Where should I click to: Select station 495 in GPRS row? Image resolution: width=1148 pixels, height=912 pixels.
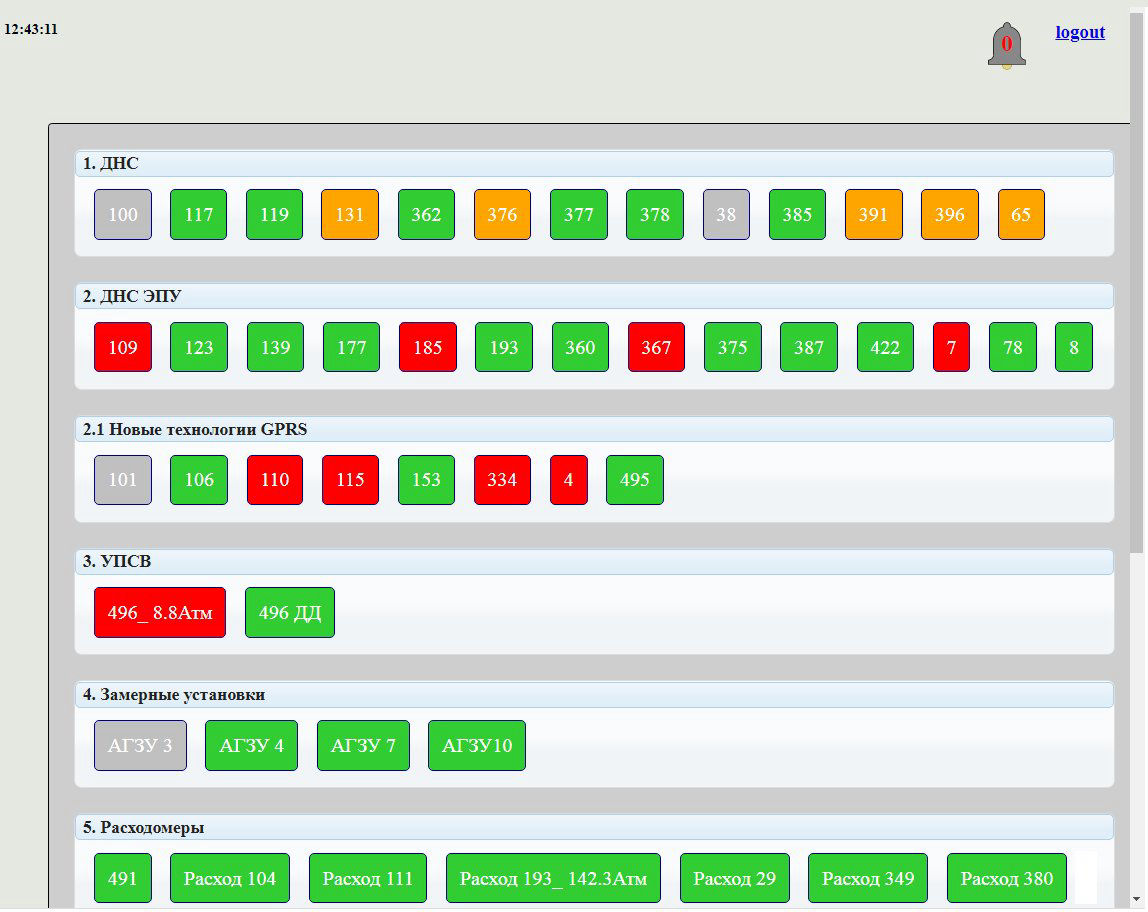634,480
